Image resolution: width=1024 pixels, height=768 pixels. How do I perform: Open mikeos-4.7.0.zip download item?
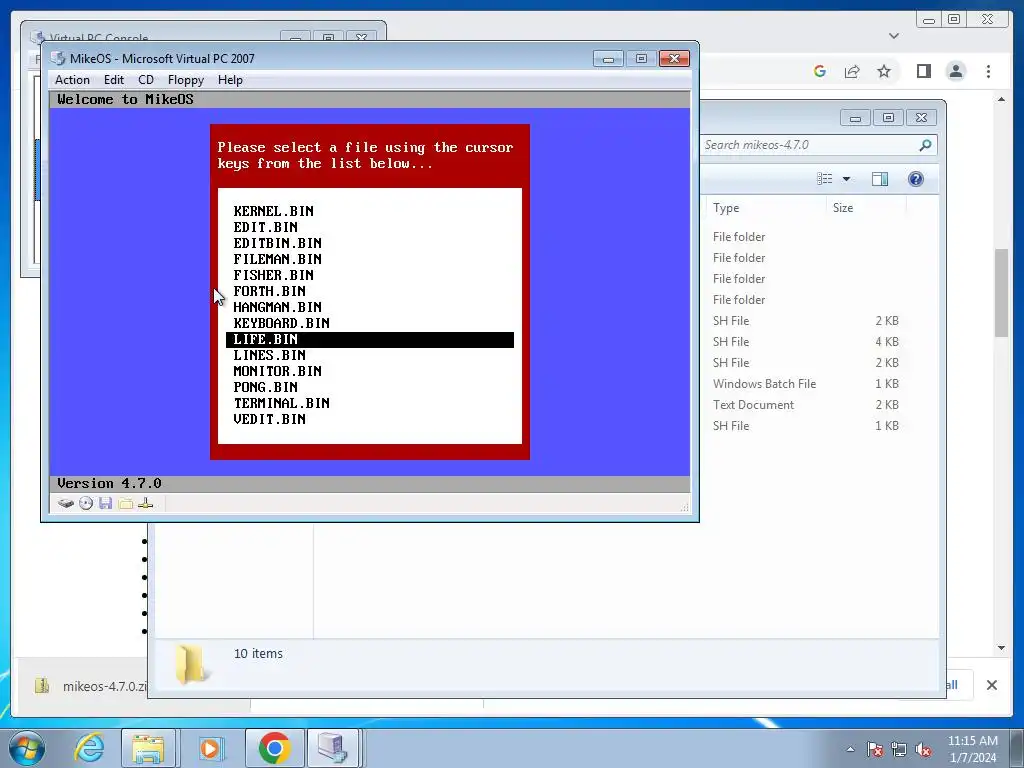coord(89,686)
